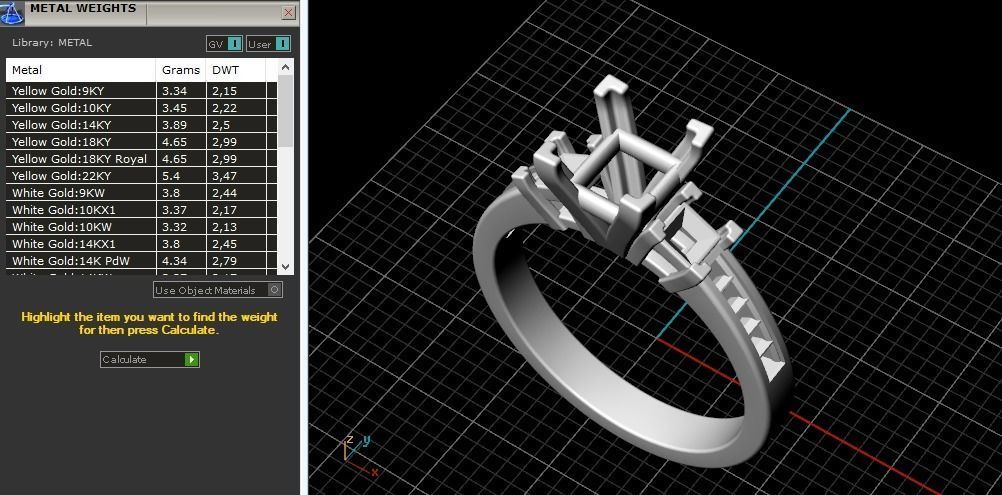Select the White Gold:10KX1 row
Image resolution: width=1002 pixels, height=495 pixels.
142,209
